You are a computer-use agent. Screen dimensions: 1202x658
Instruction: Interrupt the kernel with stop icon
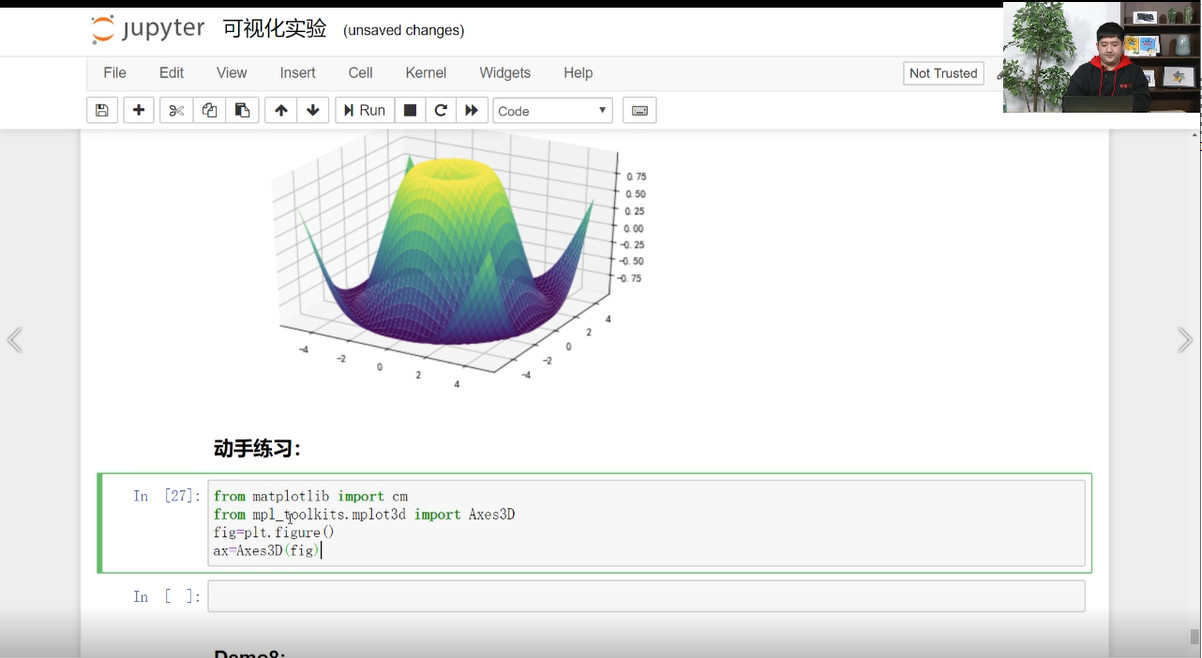pyautogui.click(x=410, y=111)
